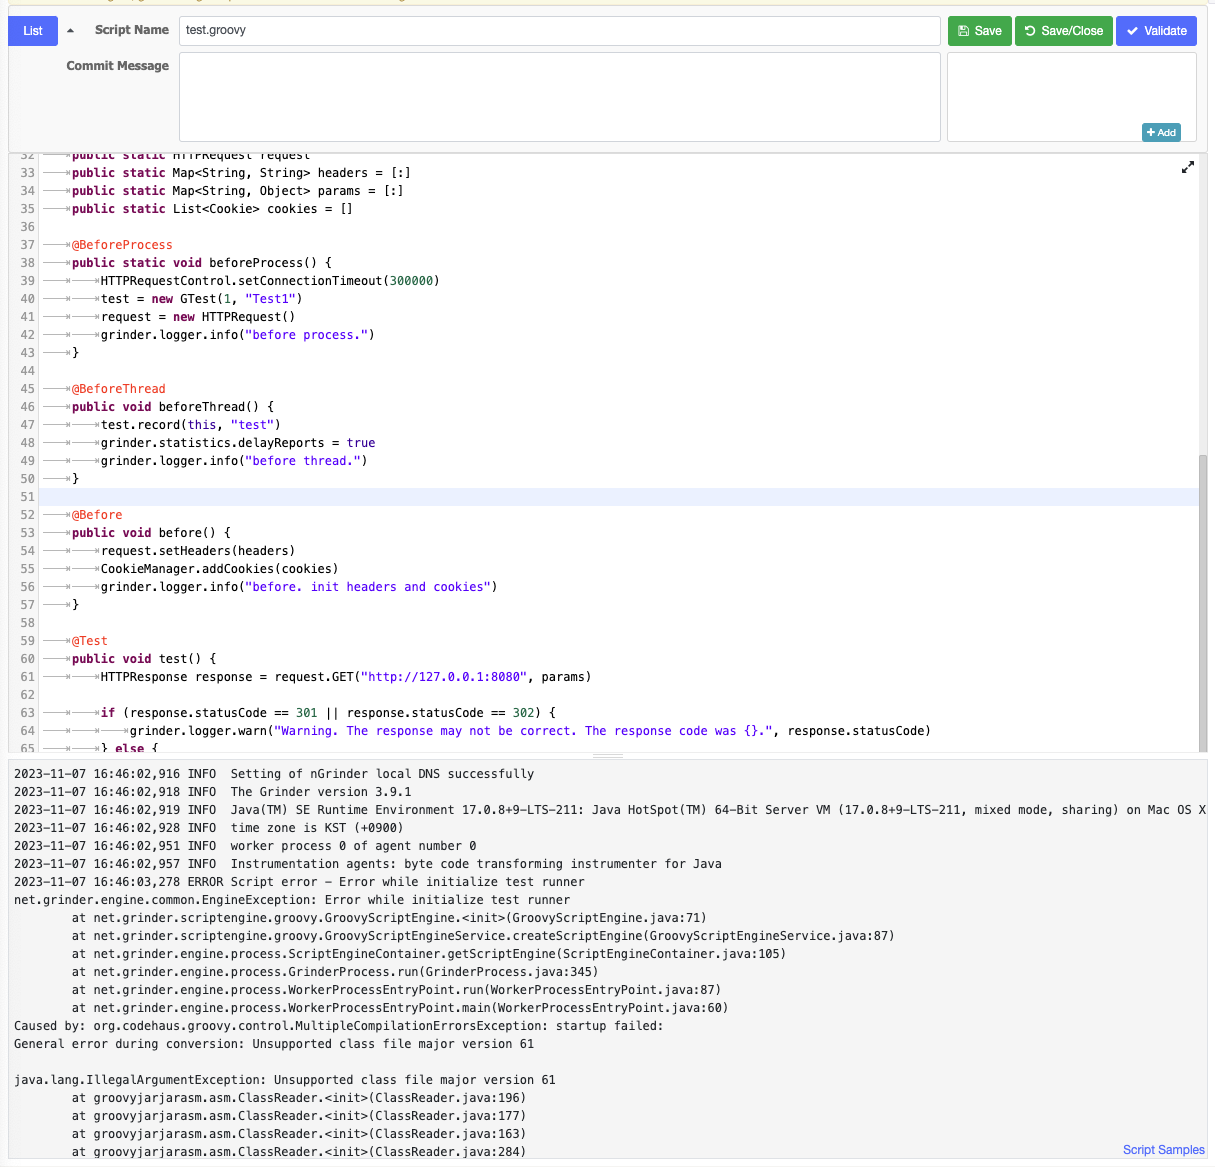1215x1167 pixels.
Task: Click the @BeforeThread annotation
Action: [119, 389]
